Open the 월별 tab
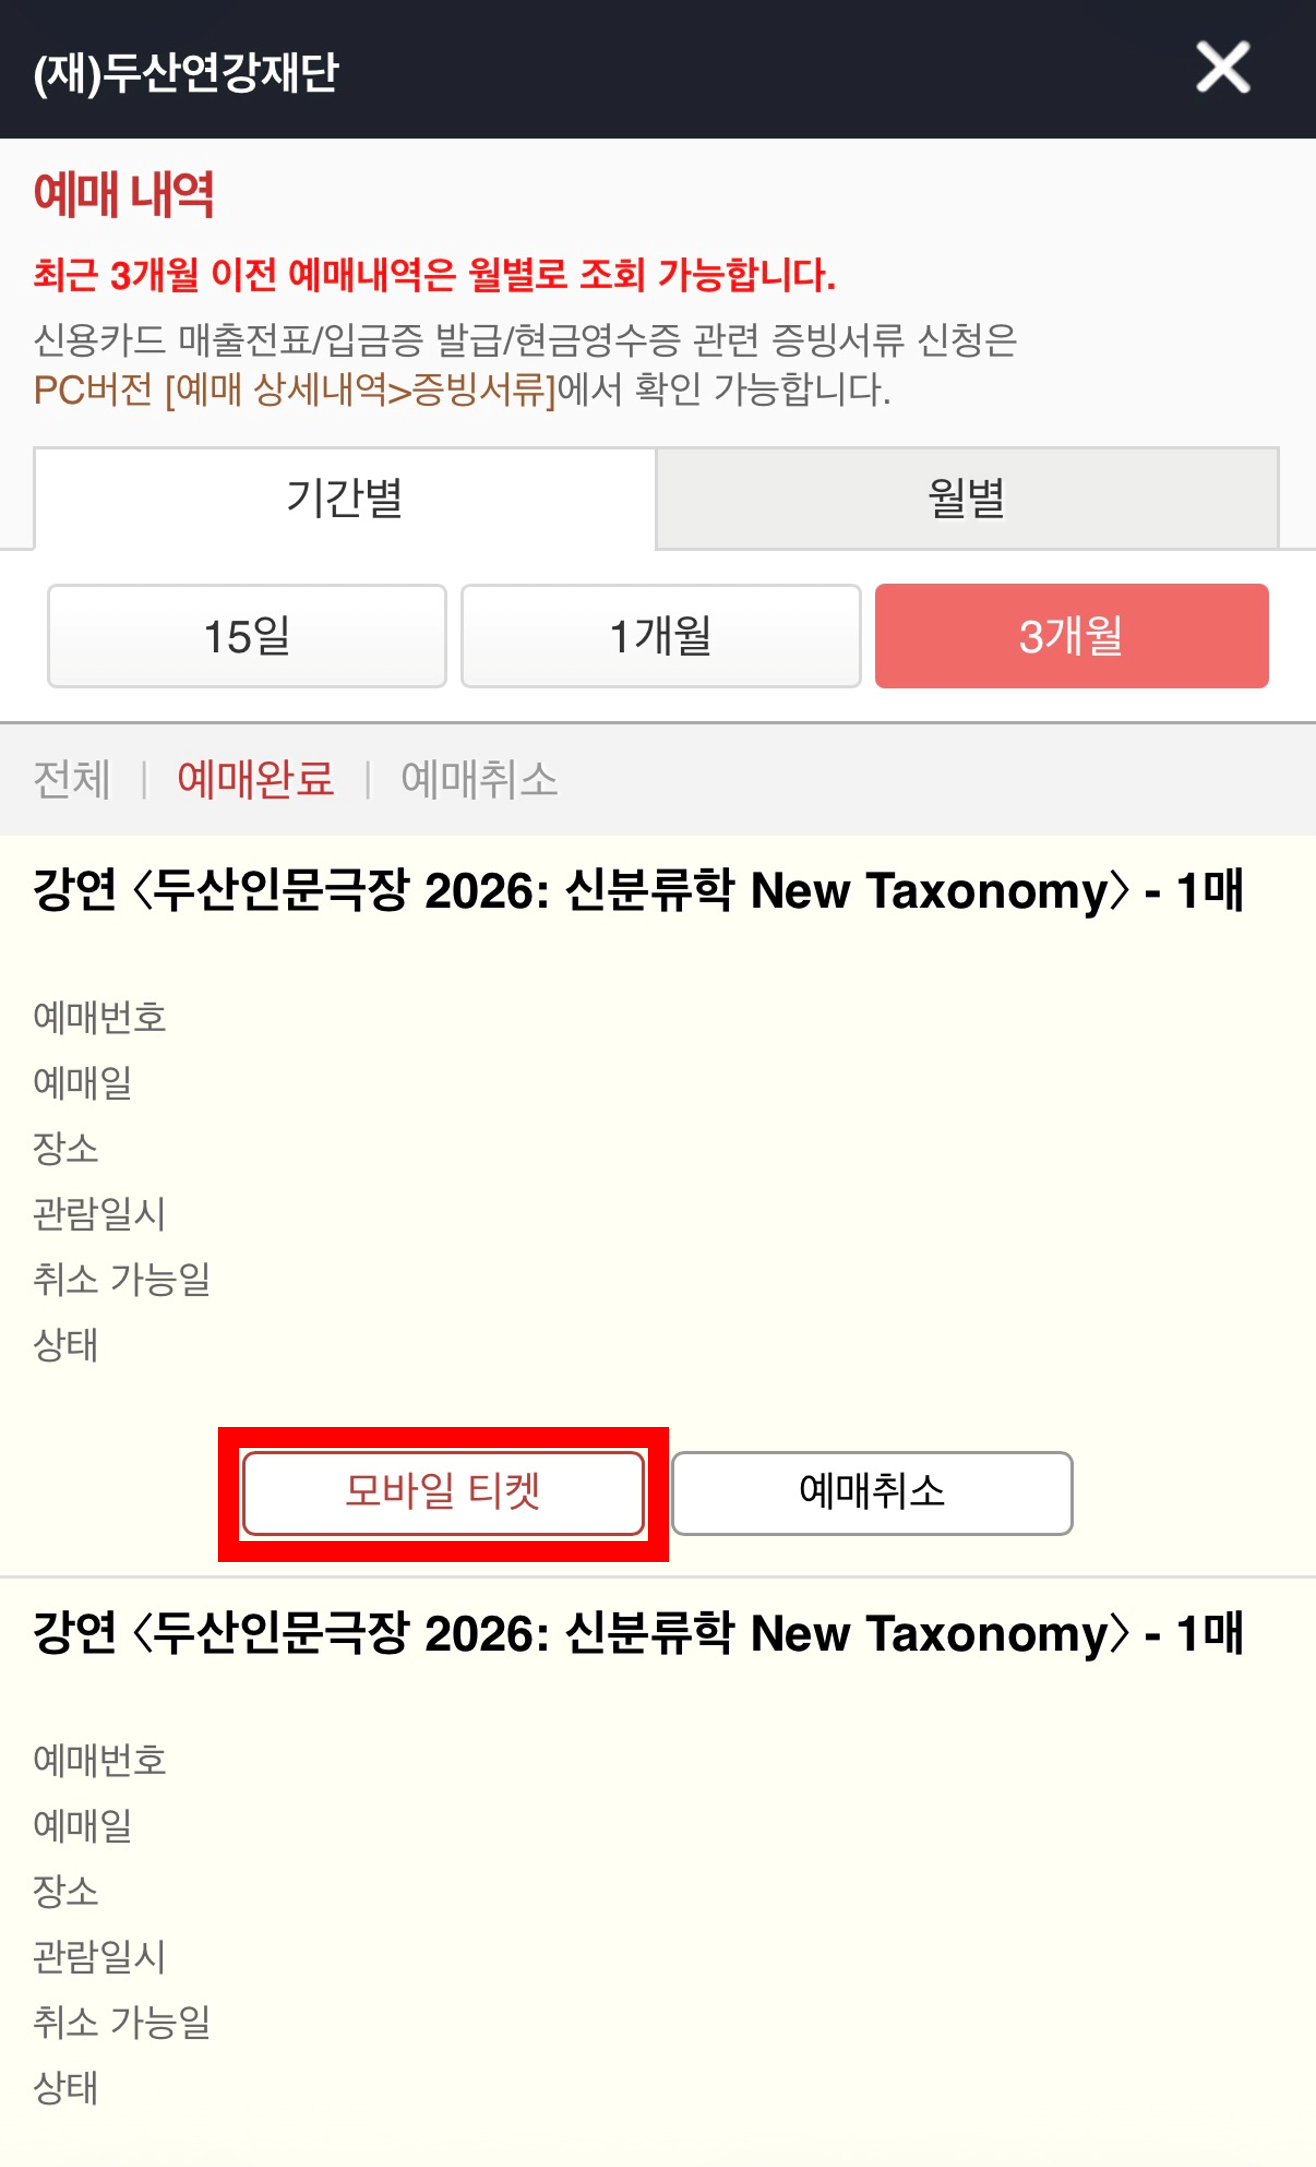This screenshot has width=1316, height=2167. [966, 498]
